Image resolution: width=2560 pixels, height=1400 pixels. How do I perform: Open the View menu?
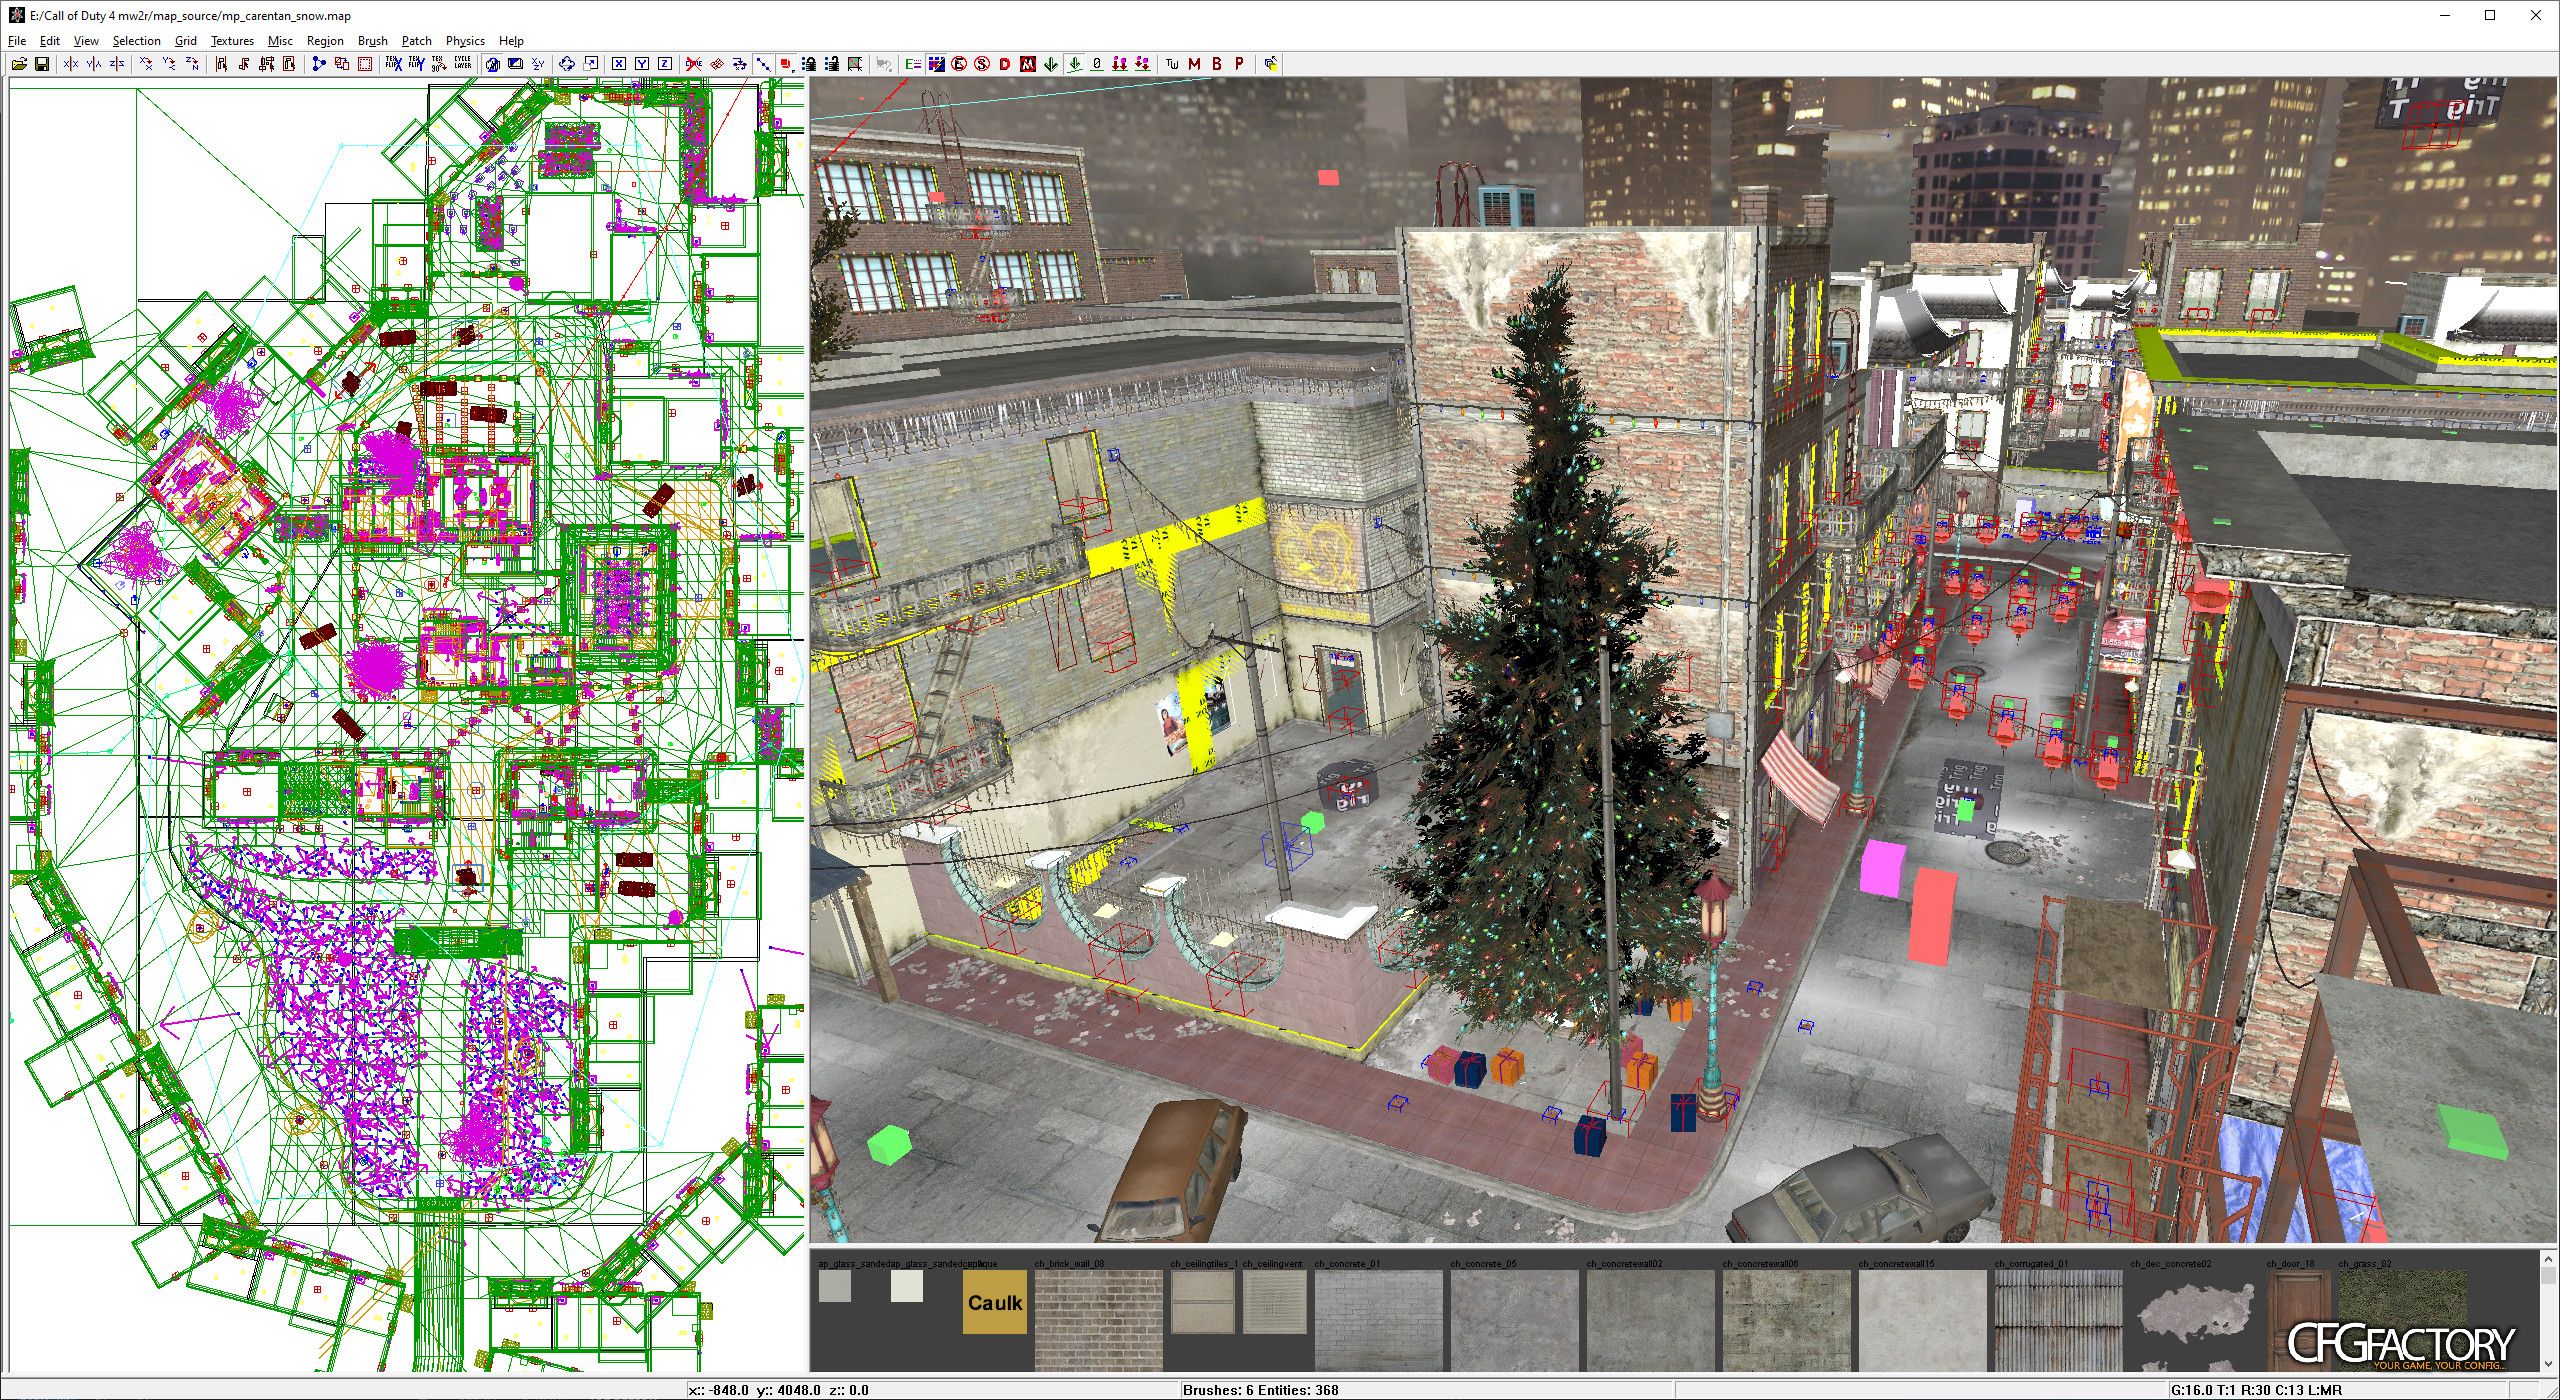pyautogui.click(x=86, y=41)
